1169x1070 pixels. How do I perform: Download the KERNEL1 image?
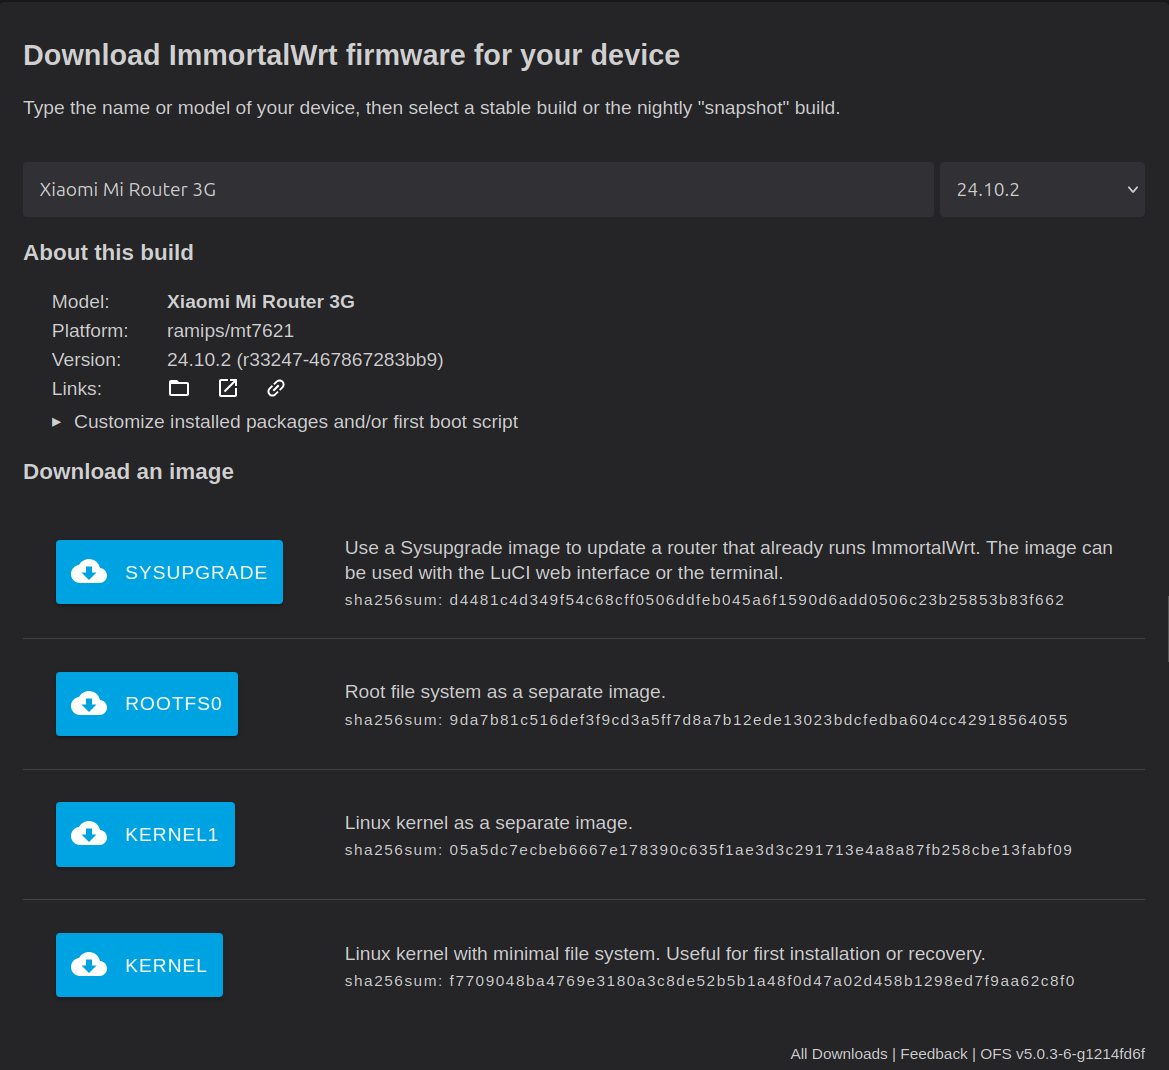(x=145, y=834)
